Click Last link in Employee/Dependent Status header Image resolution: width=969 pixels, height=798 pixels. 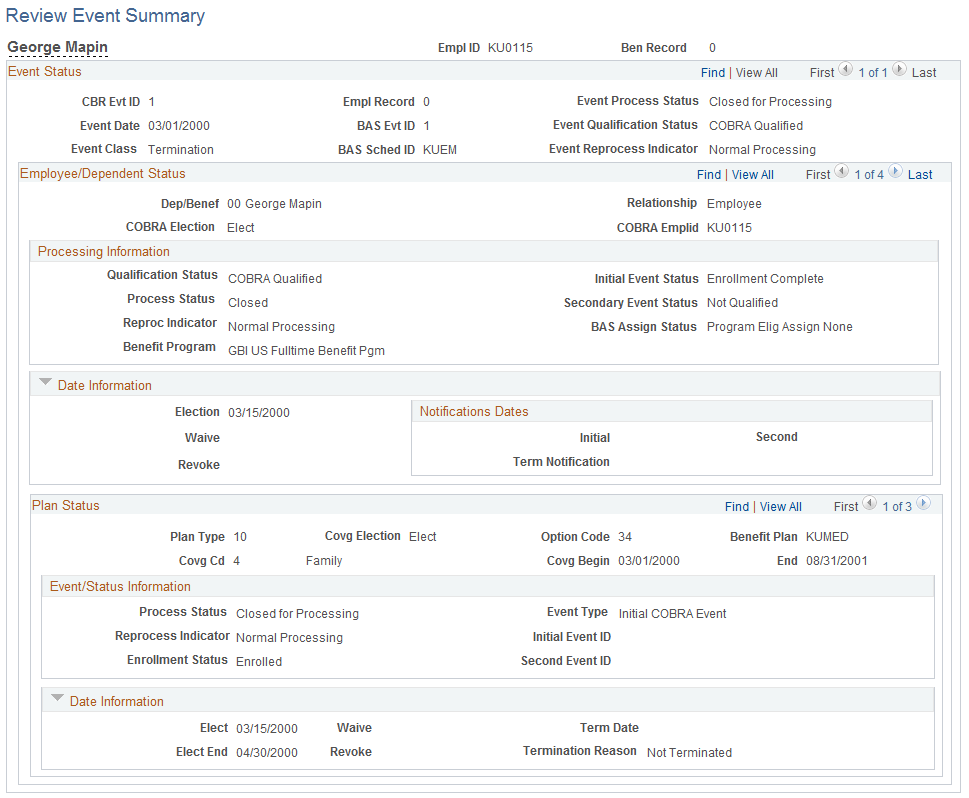[920, 175]
